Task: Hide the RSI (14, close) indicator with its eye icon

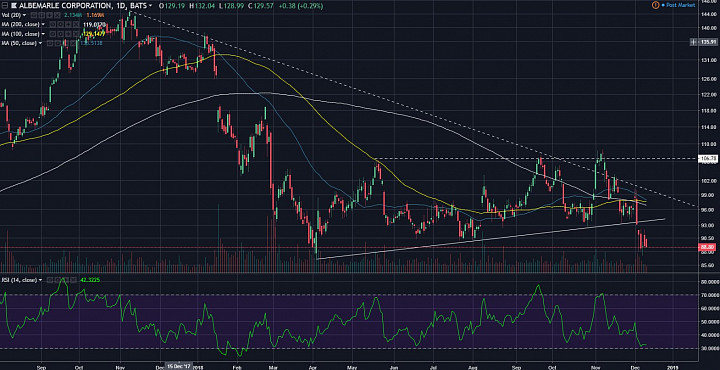Action: (50, 280)
